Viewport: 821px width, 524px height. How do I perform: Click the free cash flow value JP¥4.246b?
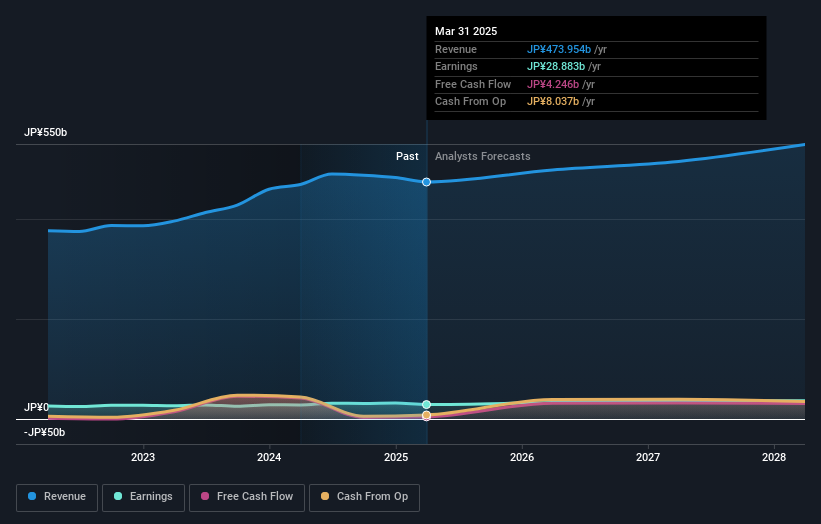pyautogui.click(x=553, y=84)
